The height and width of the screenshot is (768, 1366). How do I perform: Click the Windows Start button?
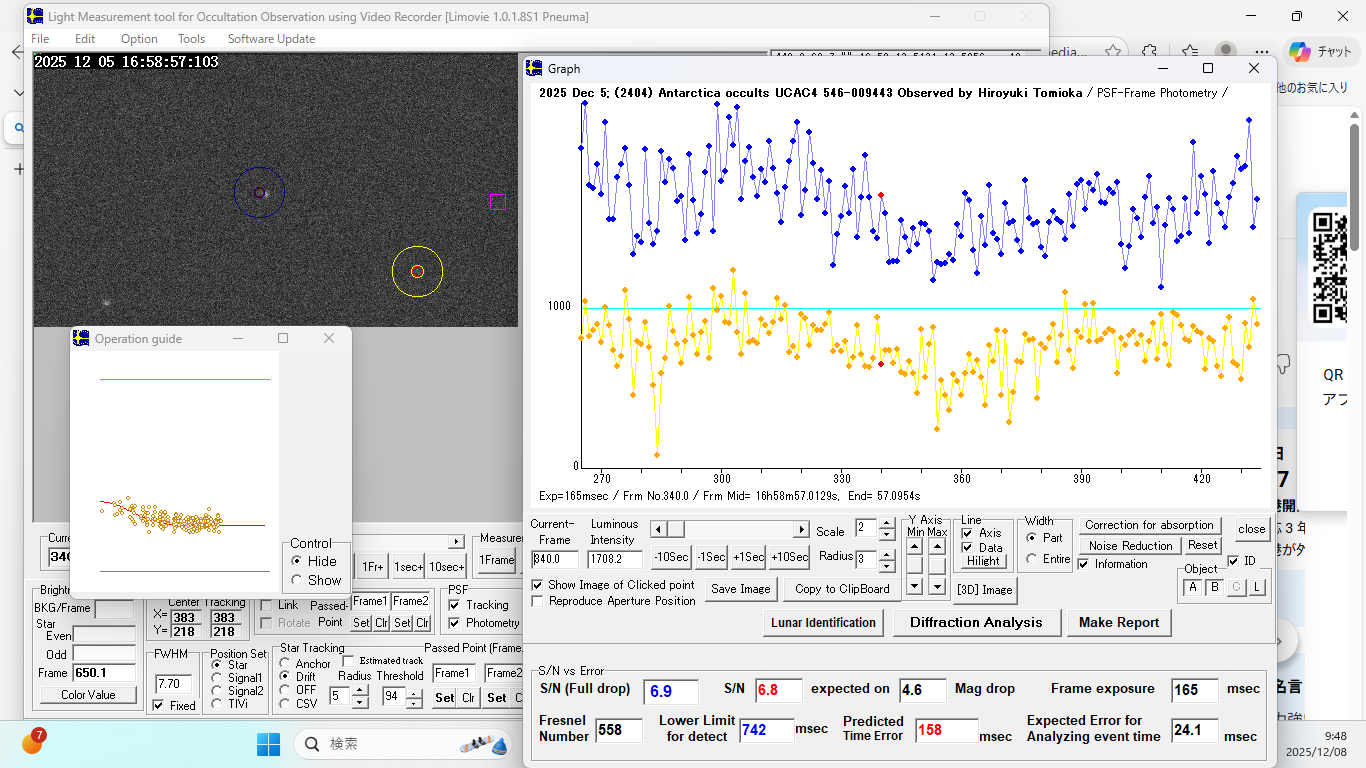tap(269, 744)
